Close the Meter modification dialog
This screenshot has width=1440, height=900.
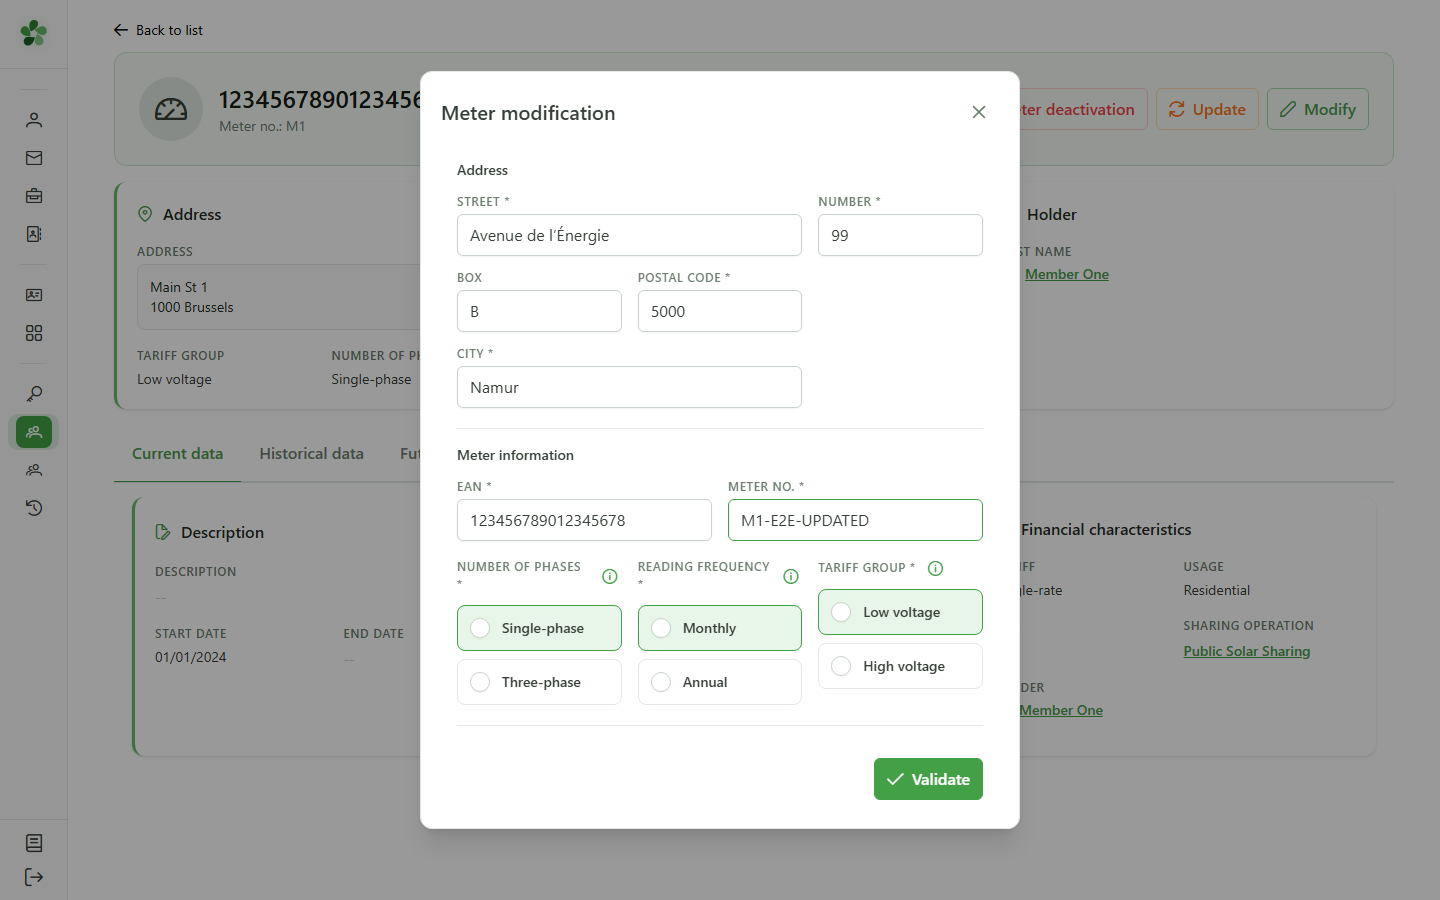[x=979, y=112]
